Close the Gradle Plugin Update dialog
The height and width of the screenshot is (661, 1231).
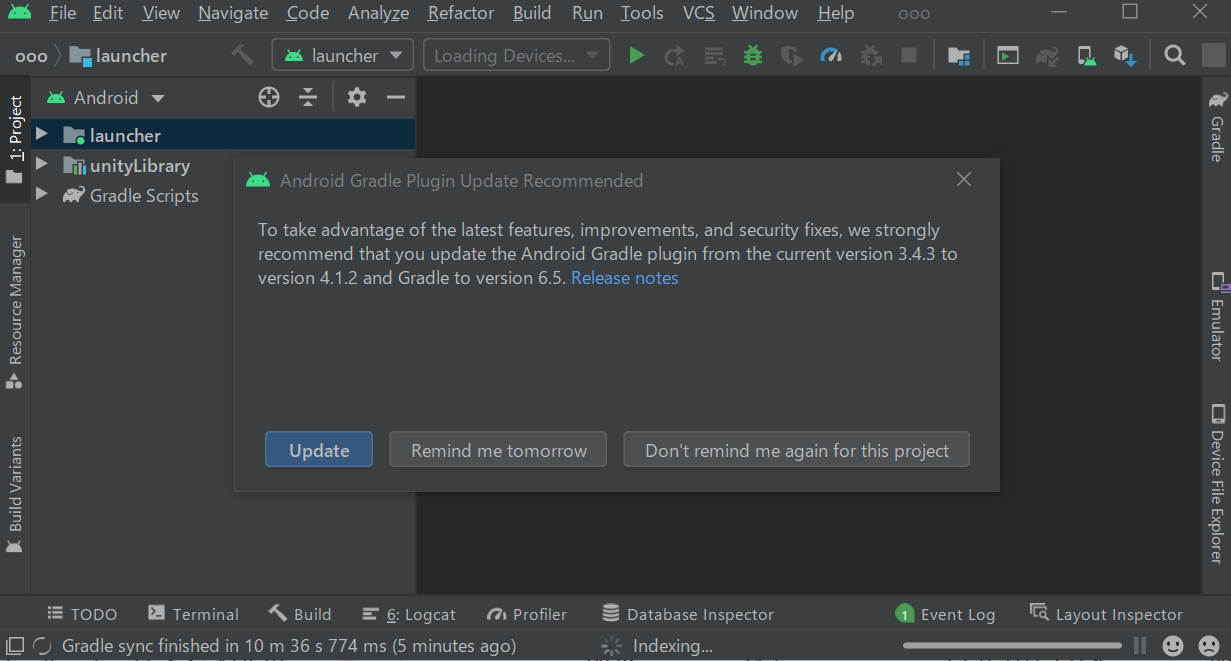964,180
